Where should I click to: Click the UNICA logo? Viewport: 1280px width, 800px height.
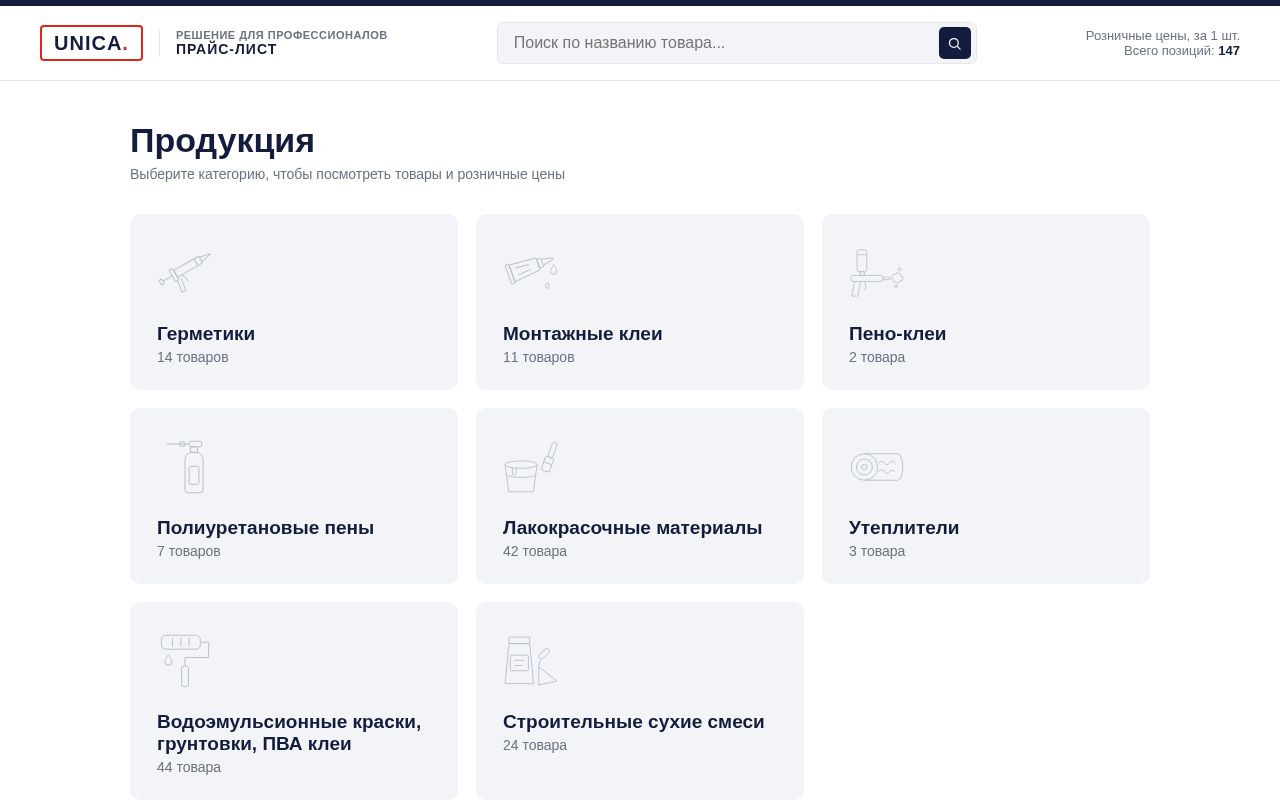click(x=91, y=43)
